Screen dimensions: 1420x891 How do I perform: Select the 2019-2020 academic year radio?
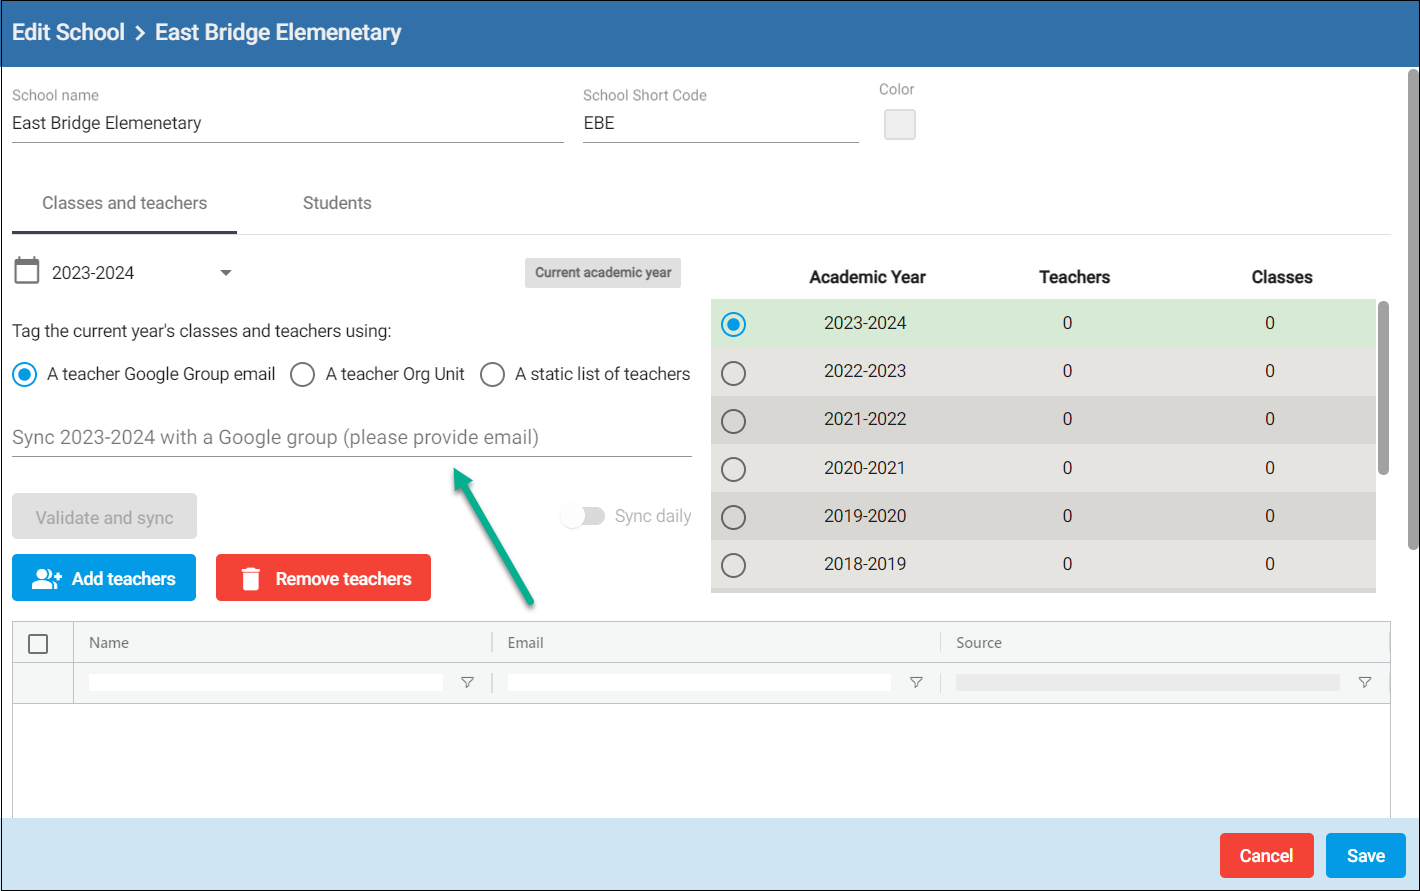point(734,517)
